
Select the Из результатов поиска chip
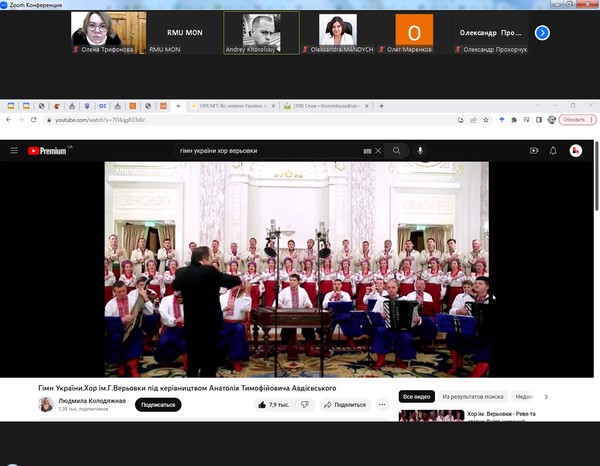[475, 396]
